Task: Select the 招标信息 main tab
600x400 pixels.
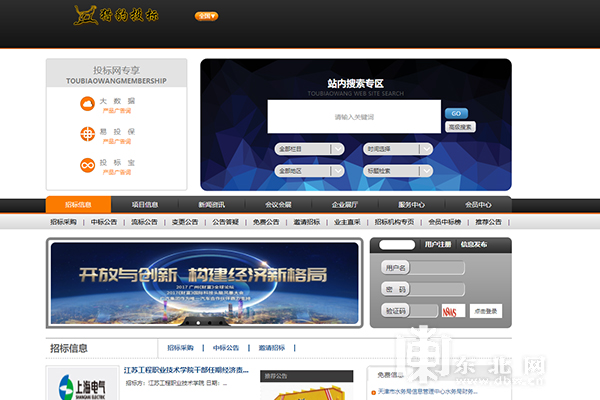Action: (x=78, y=204)
